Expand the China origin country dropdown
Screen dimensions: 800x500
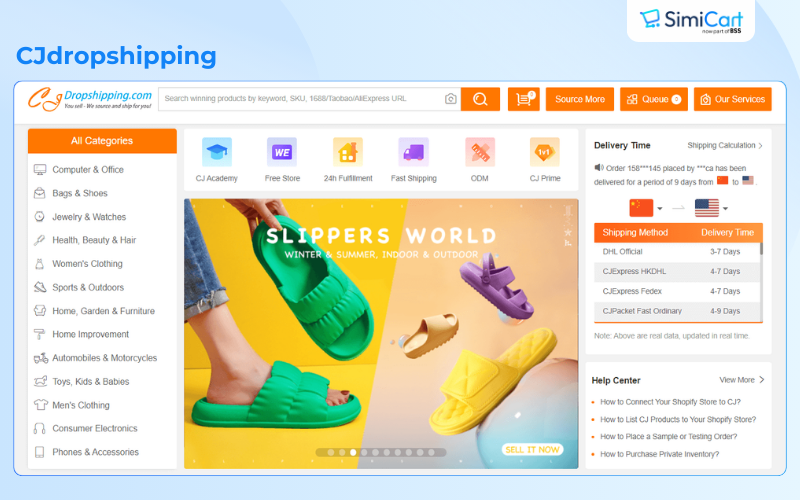(x=660, y=209)
